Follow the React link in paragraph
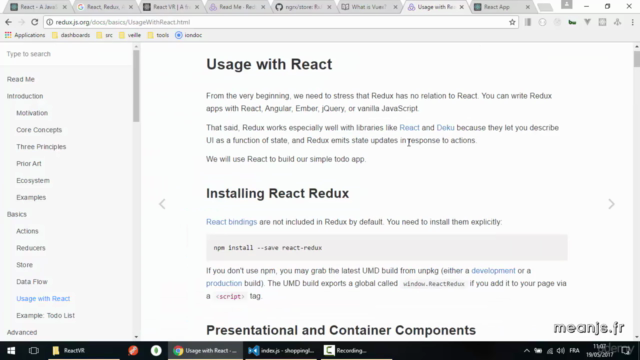The width and height of the screenshot is (640, 360). 409,128
